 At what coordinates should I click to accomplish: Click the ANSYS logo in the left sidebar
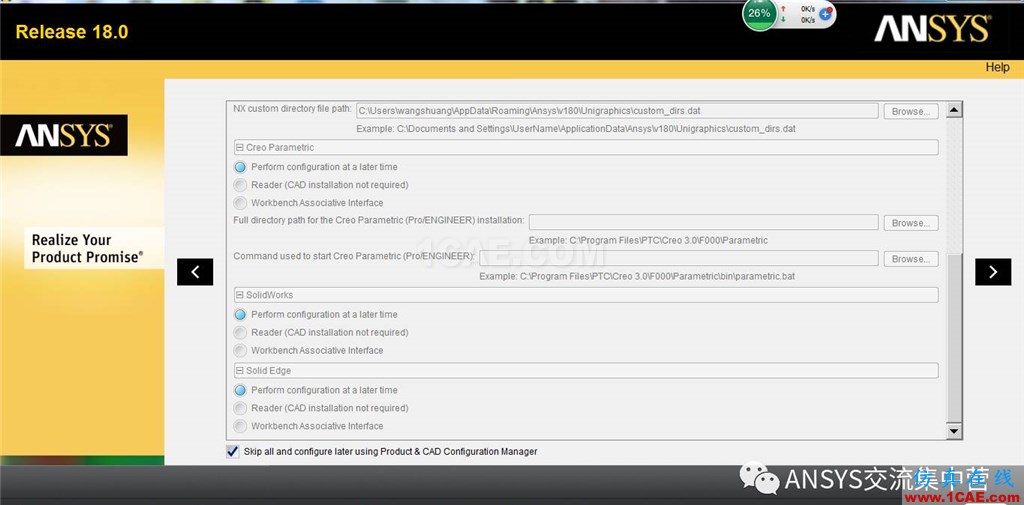(x=63, y=135)
